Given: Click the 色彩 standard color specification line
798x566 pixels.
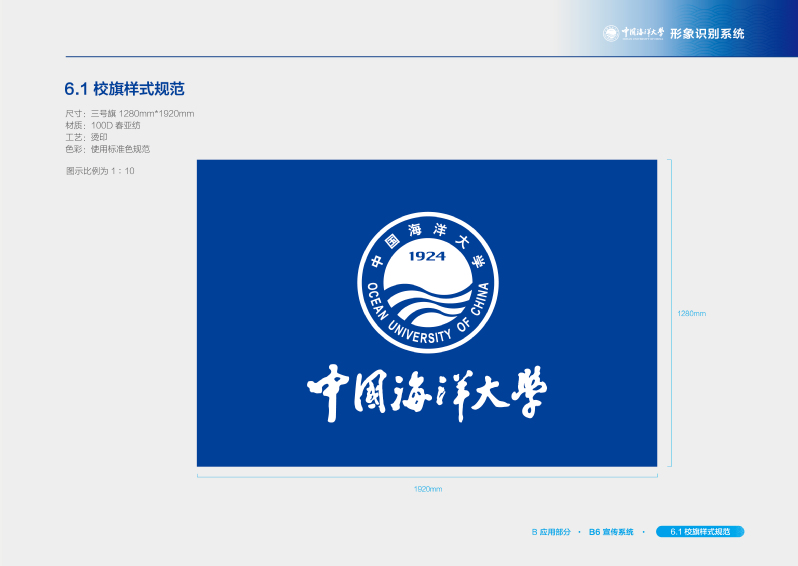Looking at the screenshot, I should [x=108, y=149].
